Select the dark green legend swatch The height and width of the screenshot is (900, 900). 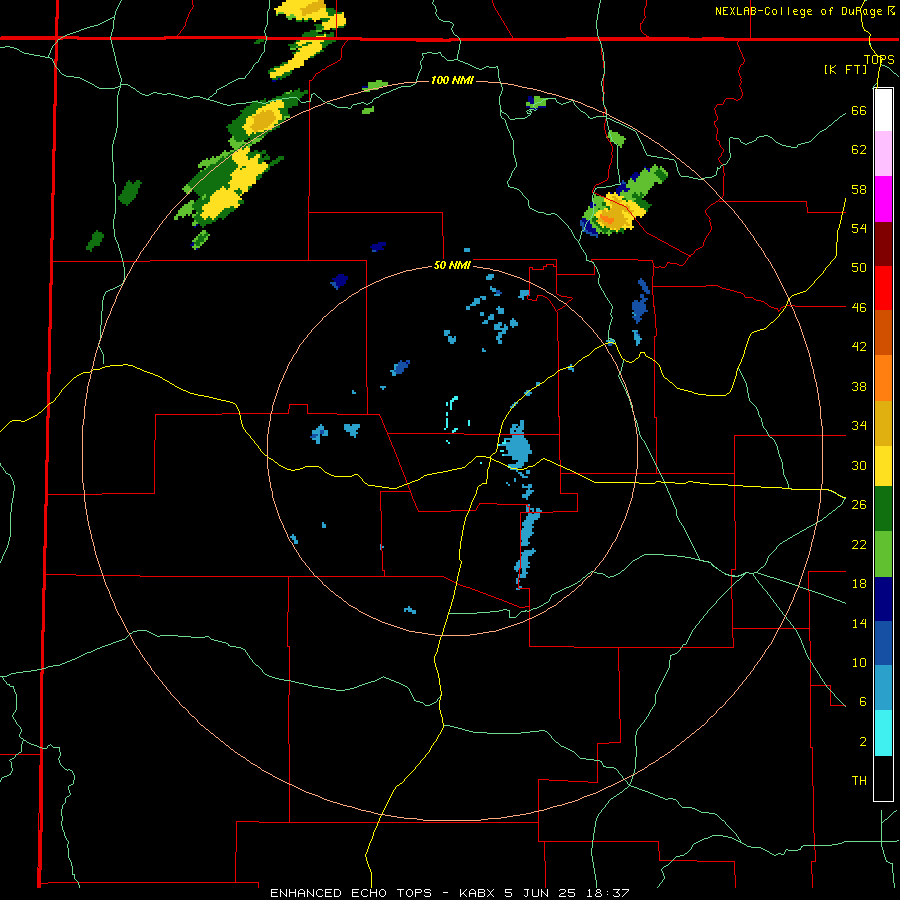tap(883, 509)
